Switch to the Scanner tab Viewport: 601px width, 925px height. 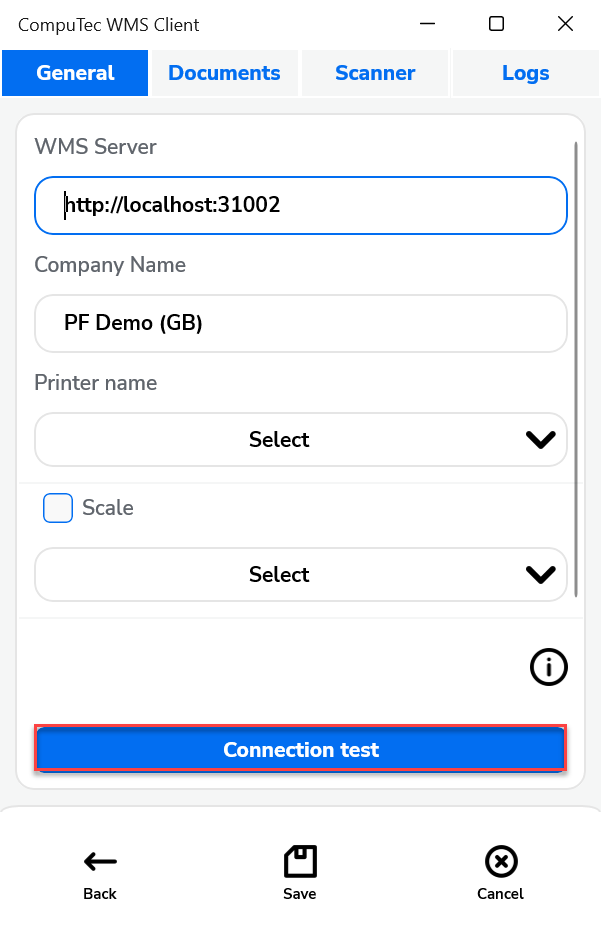[x=374, y=72]
